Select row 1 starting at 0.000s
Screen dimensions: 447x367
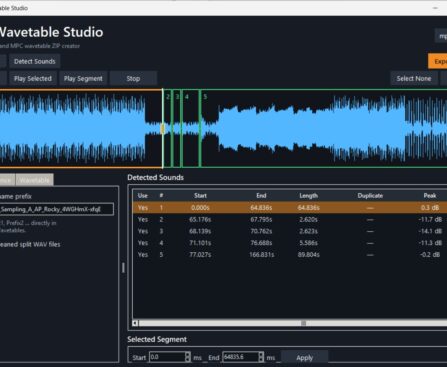coord(290,208)
